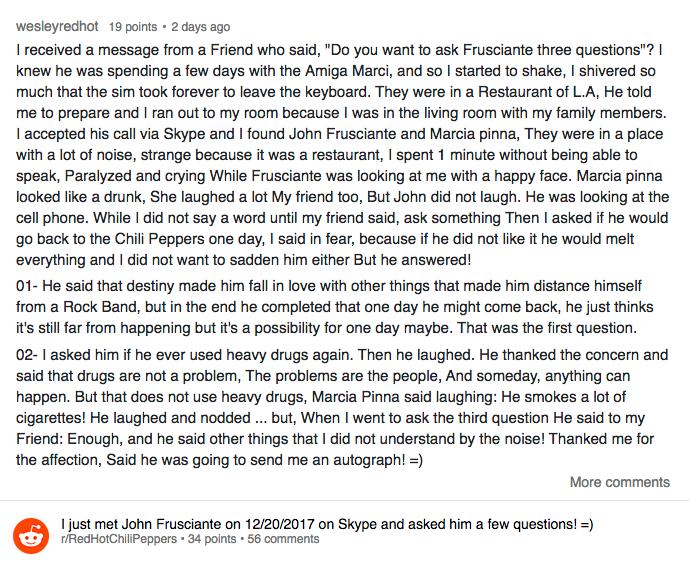The height and width of the screenshot is (564, 689).
Task: Click the phrase 'Chili Peppers one day' in the comment
Action: tap(189, 239)
